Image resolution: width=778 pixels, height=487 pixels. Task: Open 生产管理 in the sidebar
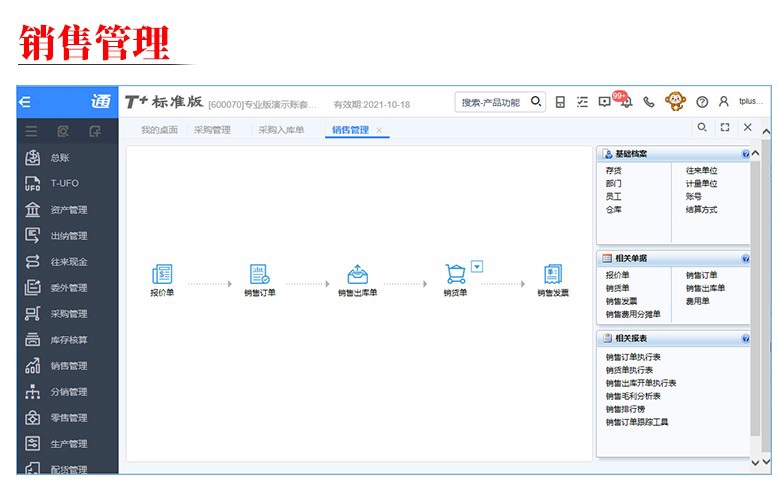(67, 444)
